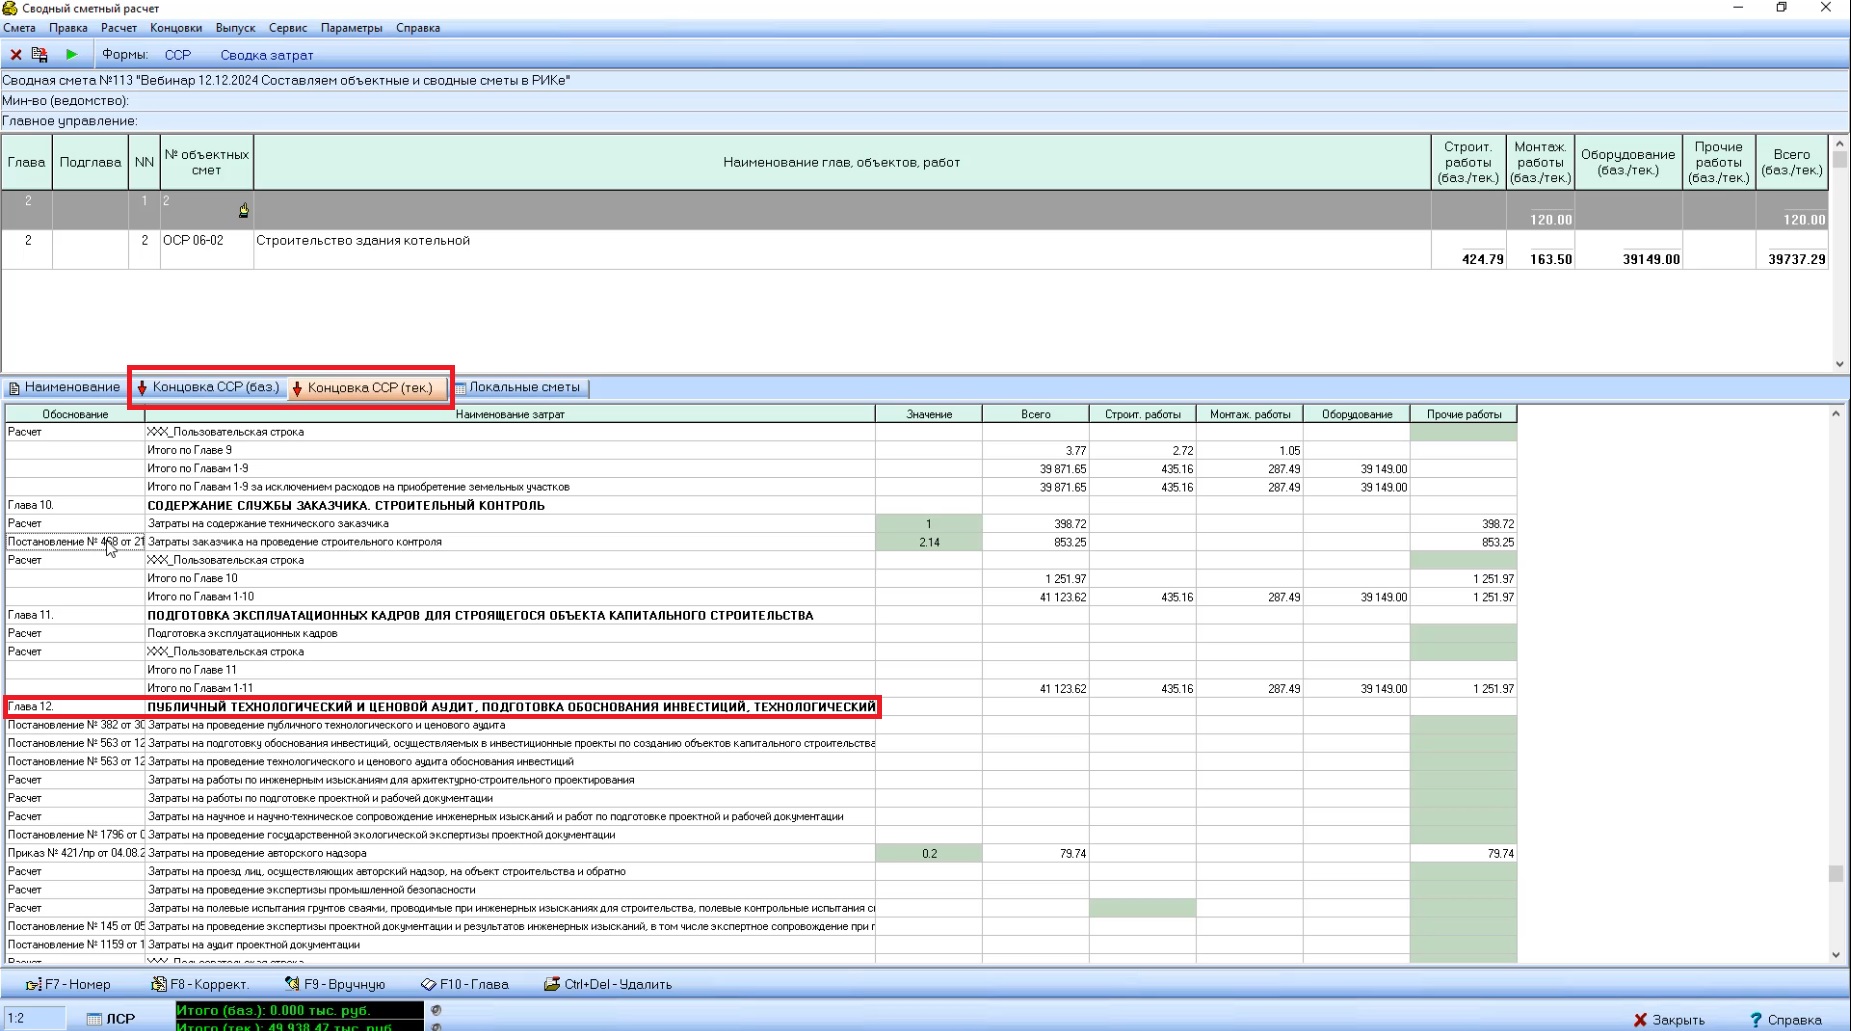1851x1031 pixels.
Task: Click the F7 – Номер button
Action: pyautogui.click(x=68, y=985)
